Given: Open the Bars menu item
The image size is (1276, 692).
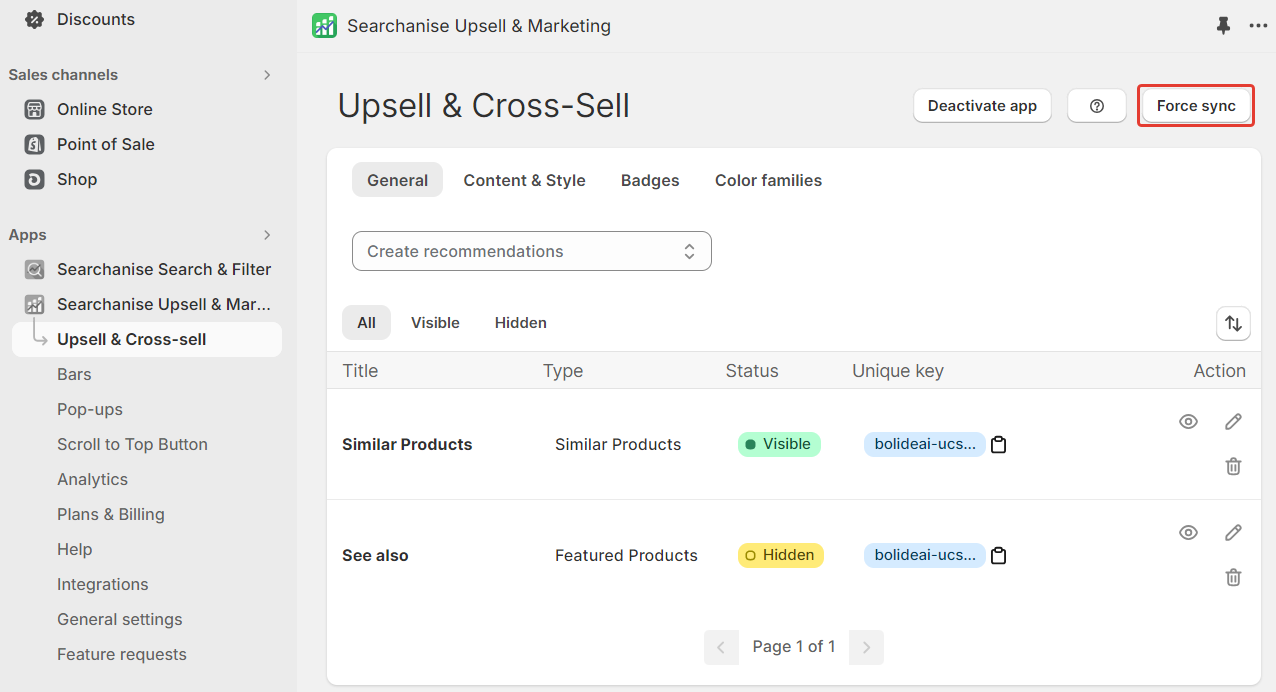Looking at the screenshot, I should coord(74,374).
